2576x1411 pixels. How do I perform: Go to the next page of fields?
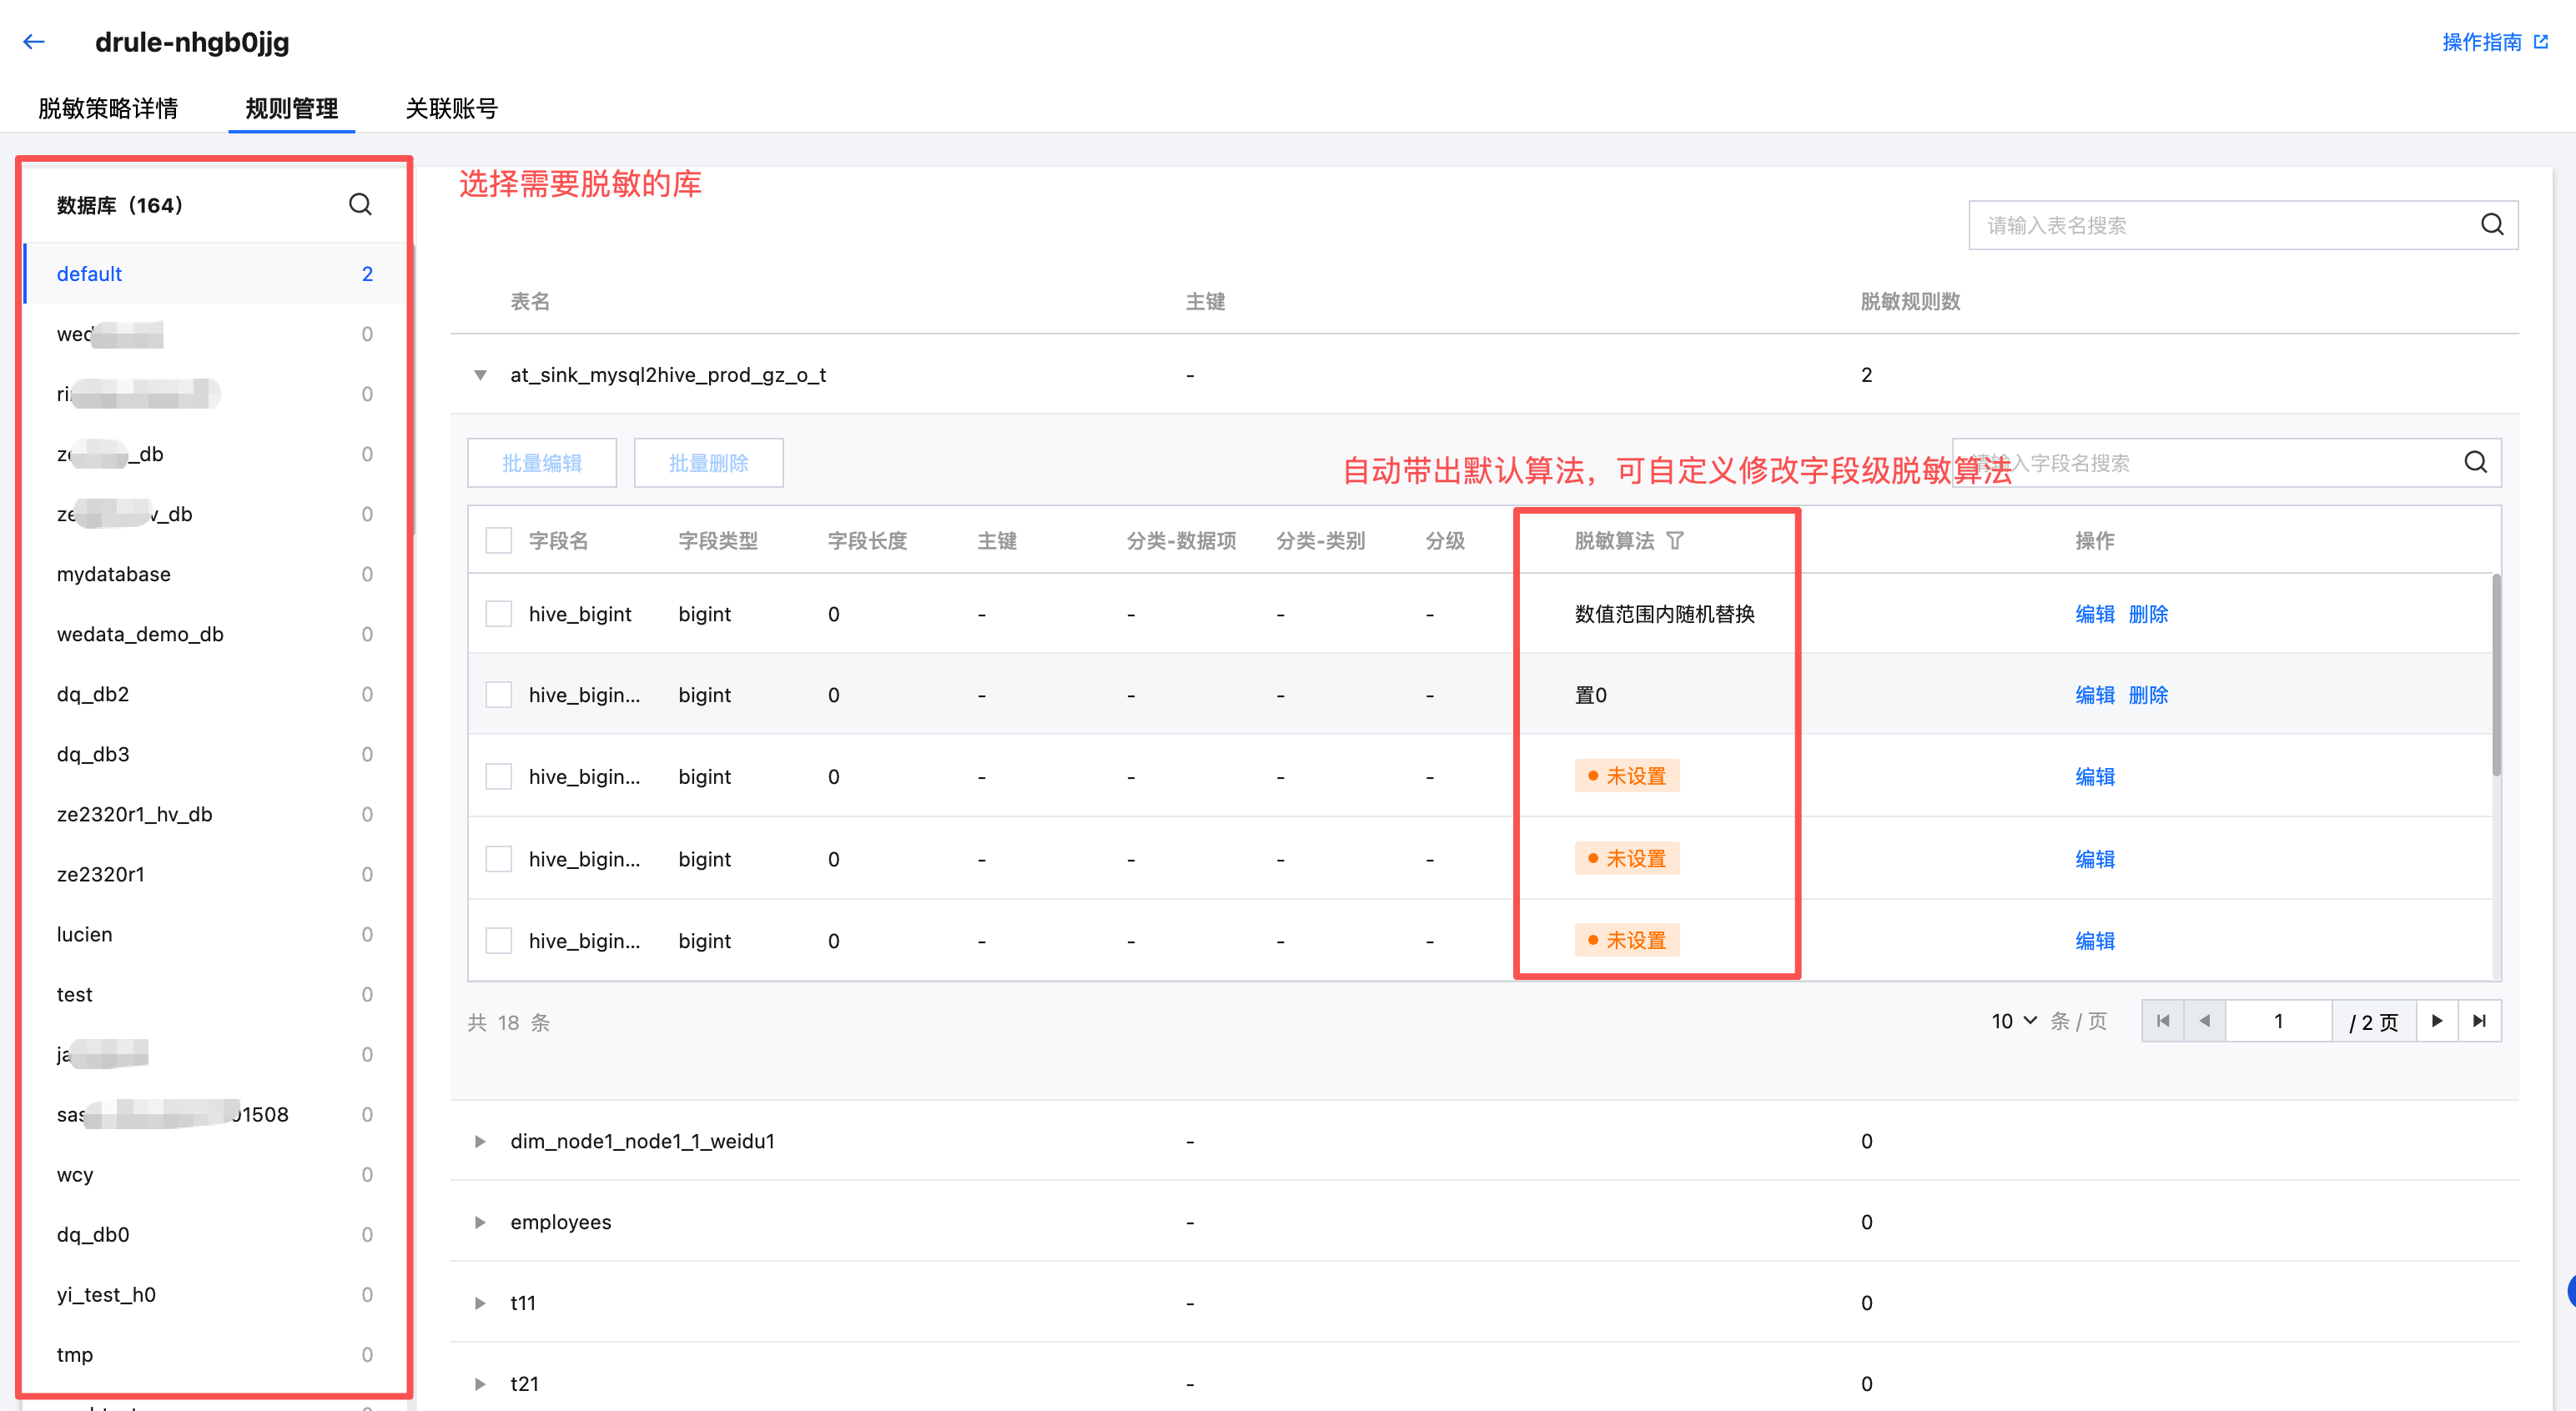[2437, 1021]
